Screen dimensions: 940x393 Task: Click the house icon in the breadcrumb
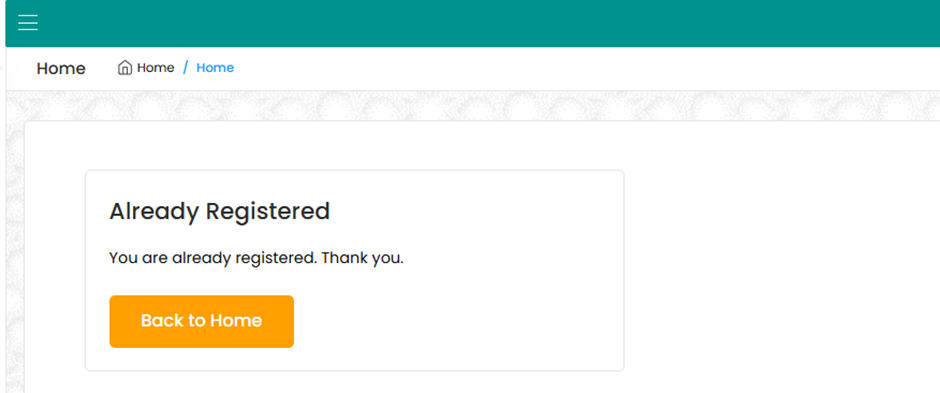(125, 68)
